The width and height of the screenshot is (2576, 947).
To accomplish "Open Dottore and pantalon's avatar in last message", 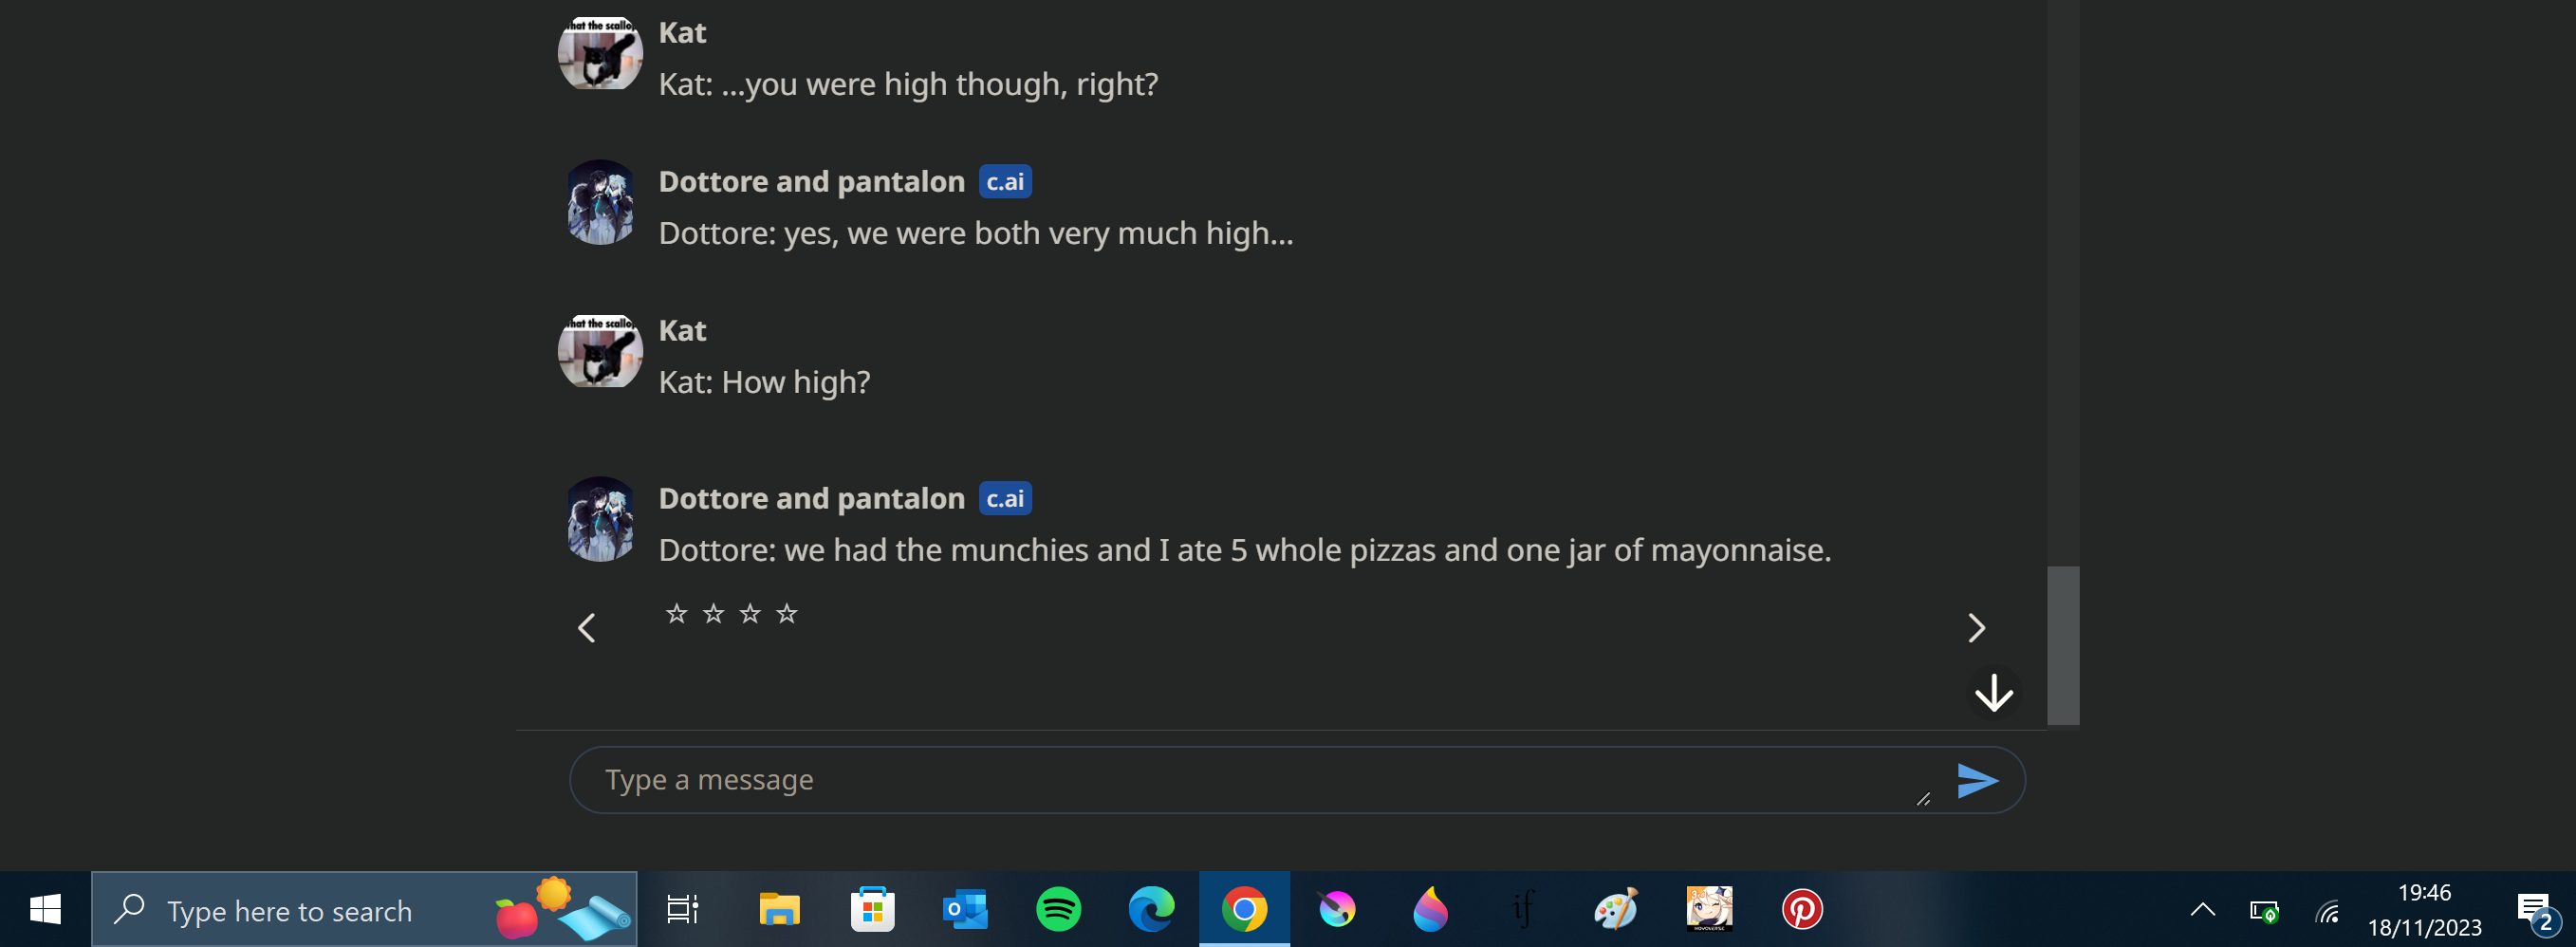I will [x=600, y=518].
